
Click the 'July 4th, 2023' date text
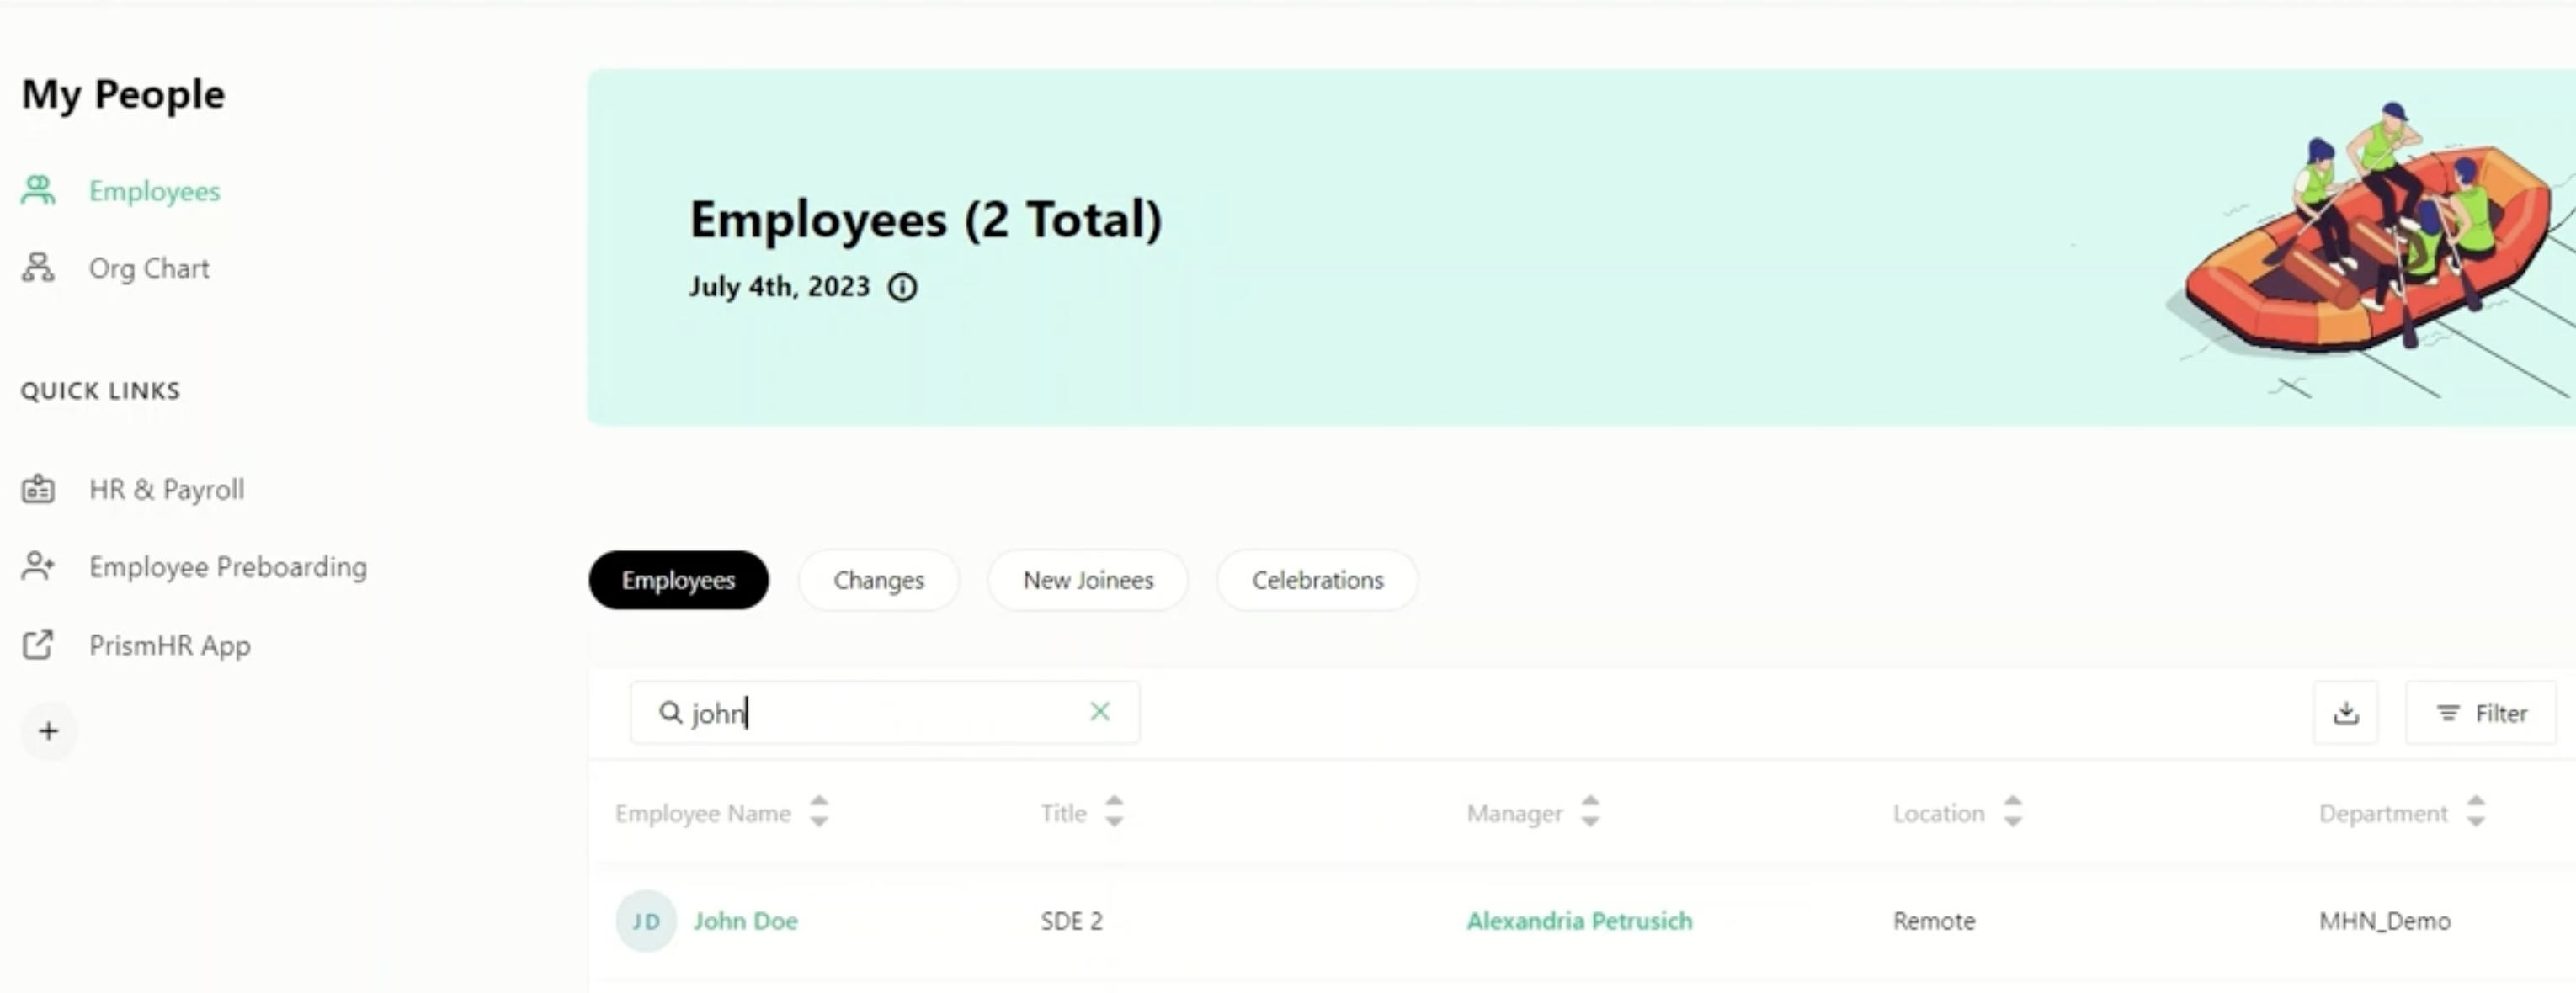[779, 287]
